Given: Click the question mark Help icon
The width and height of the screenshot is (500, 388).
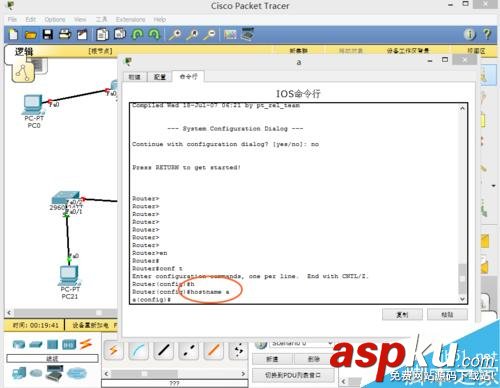Looking at the screenshot, I should pyautogui.click(x=487, y=34).
